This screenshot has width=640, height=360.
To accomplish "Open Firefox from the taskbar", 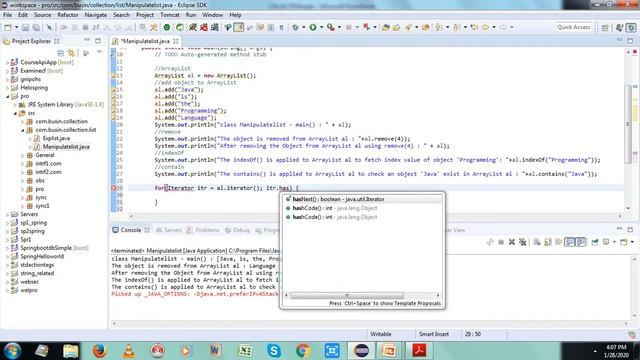I will click(x=100, y=350).
